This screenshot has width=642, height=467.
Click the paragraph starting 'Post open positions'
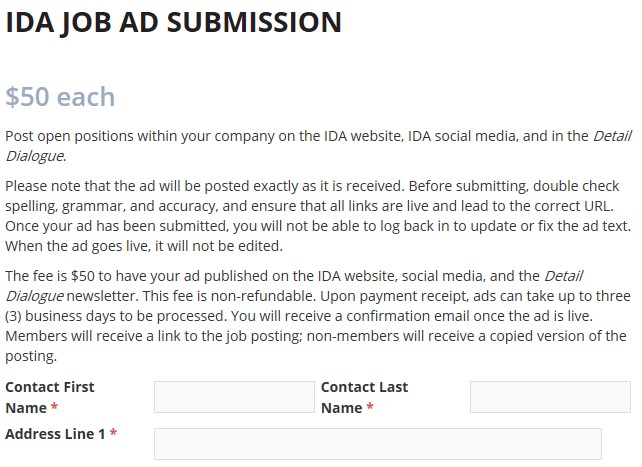(318, 146)
